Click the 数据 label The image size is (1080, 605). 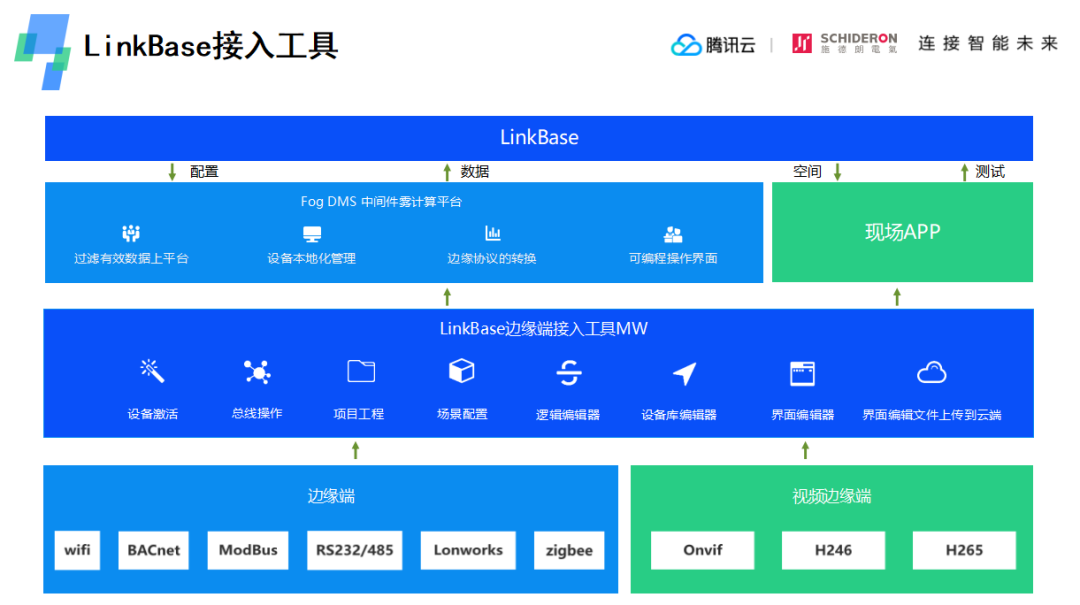tap(475, 172)
